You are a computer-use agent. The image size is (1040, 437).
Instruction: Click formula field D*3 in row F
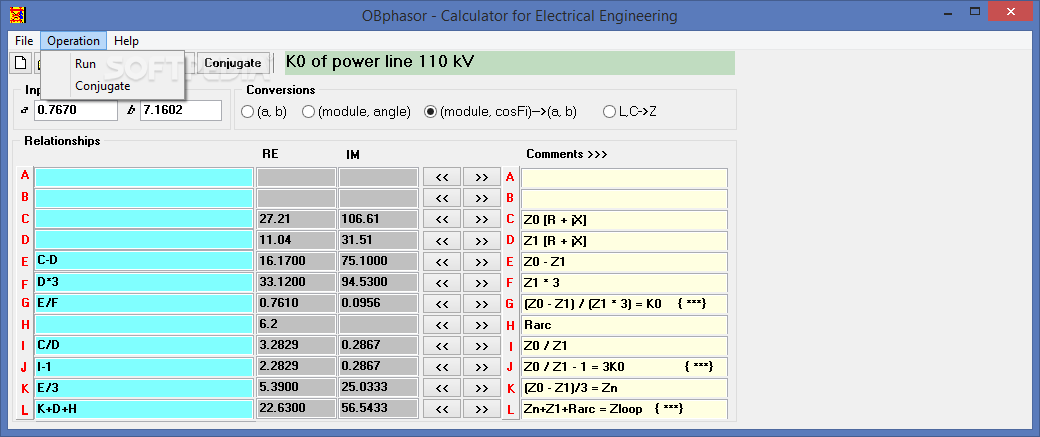[144, 282]
